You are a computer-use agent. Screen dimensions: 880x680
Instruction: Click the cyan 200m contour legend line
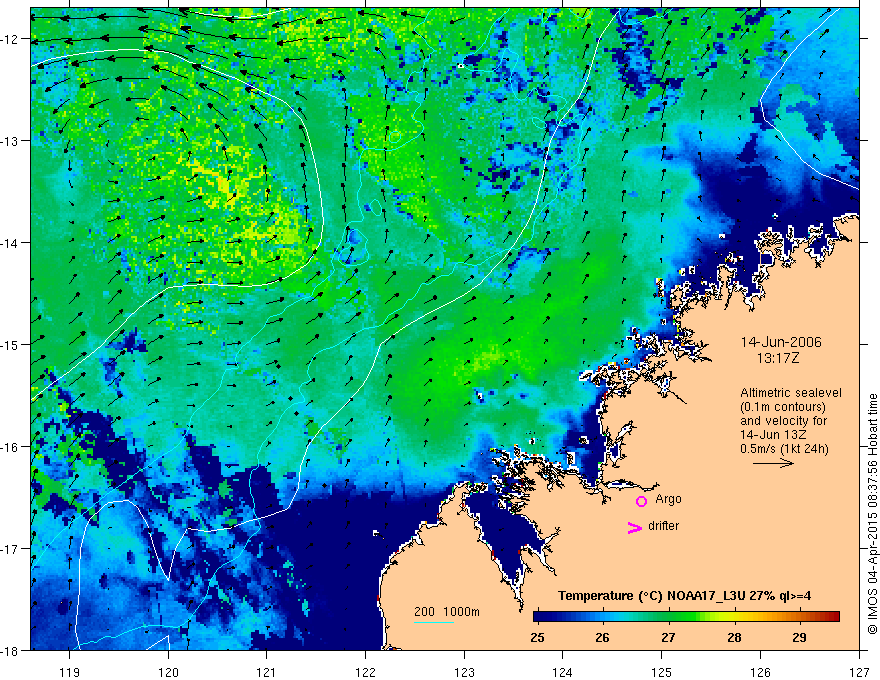click(434, 622)
